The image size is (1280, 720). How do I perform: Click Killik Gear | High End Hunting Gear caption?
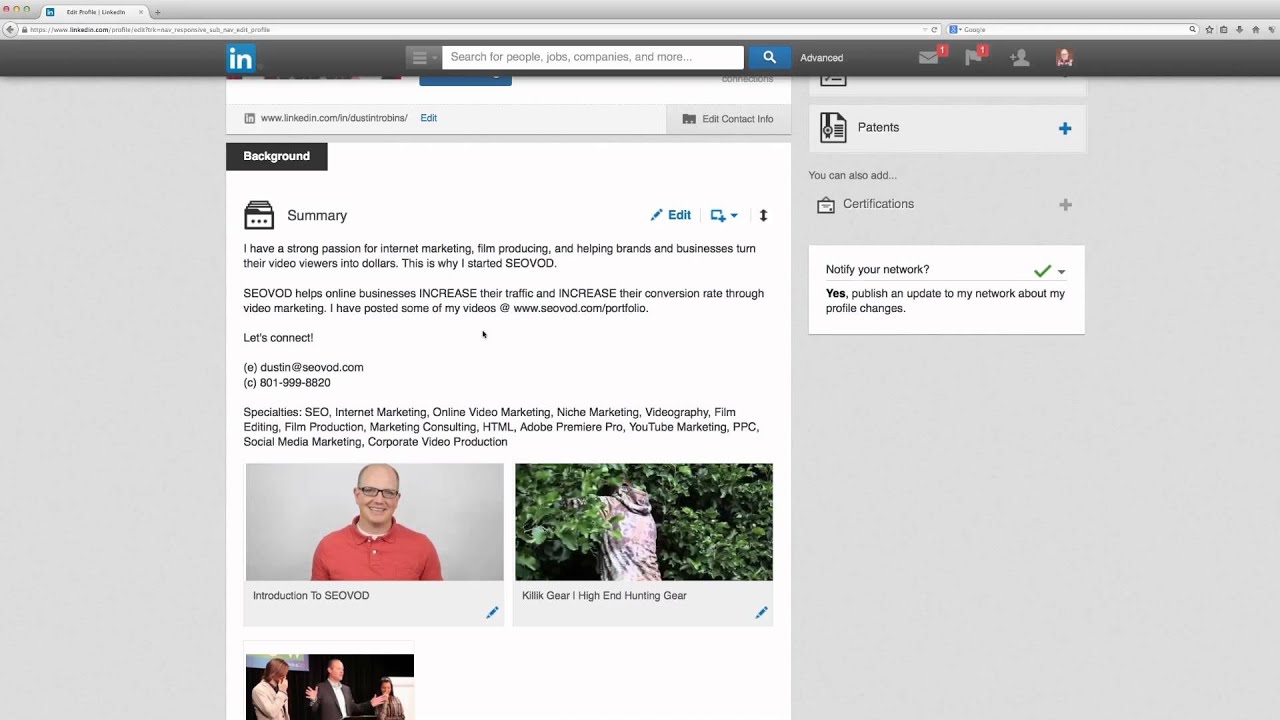pyautogui.click(x=604, y=596)
